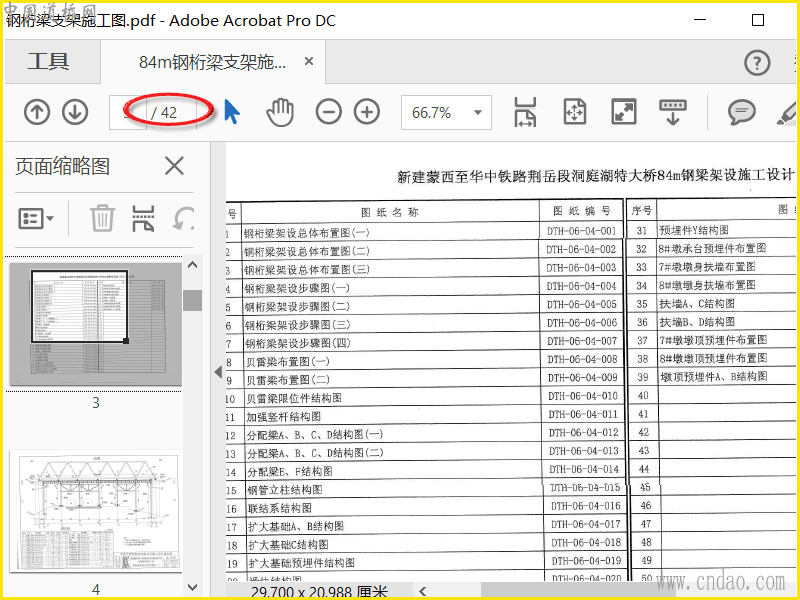The height and width of the screenshot is (600, 800).
Task: Collapse the navigation pane with left triangle
Action: [218, 372]
